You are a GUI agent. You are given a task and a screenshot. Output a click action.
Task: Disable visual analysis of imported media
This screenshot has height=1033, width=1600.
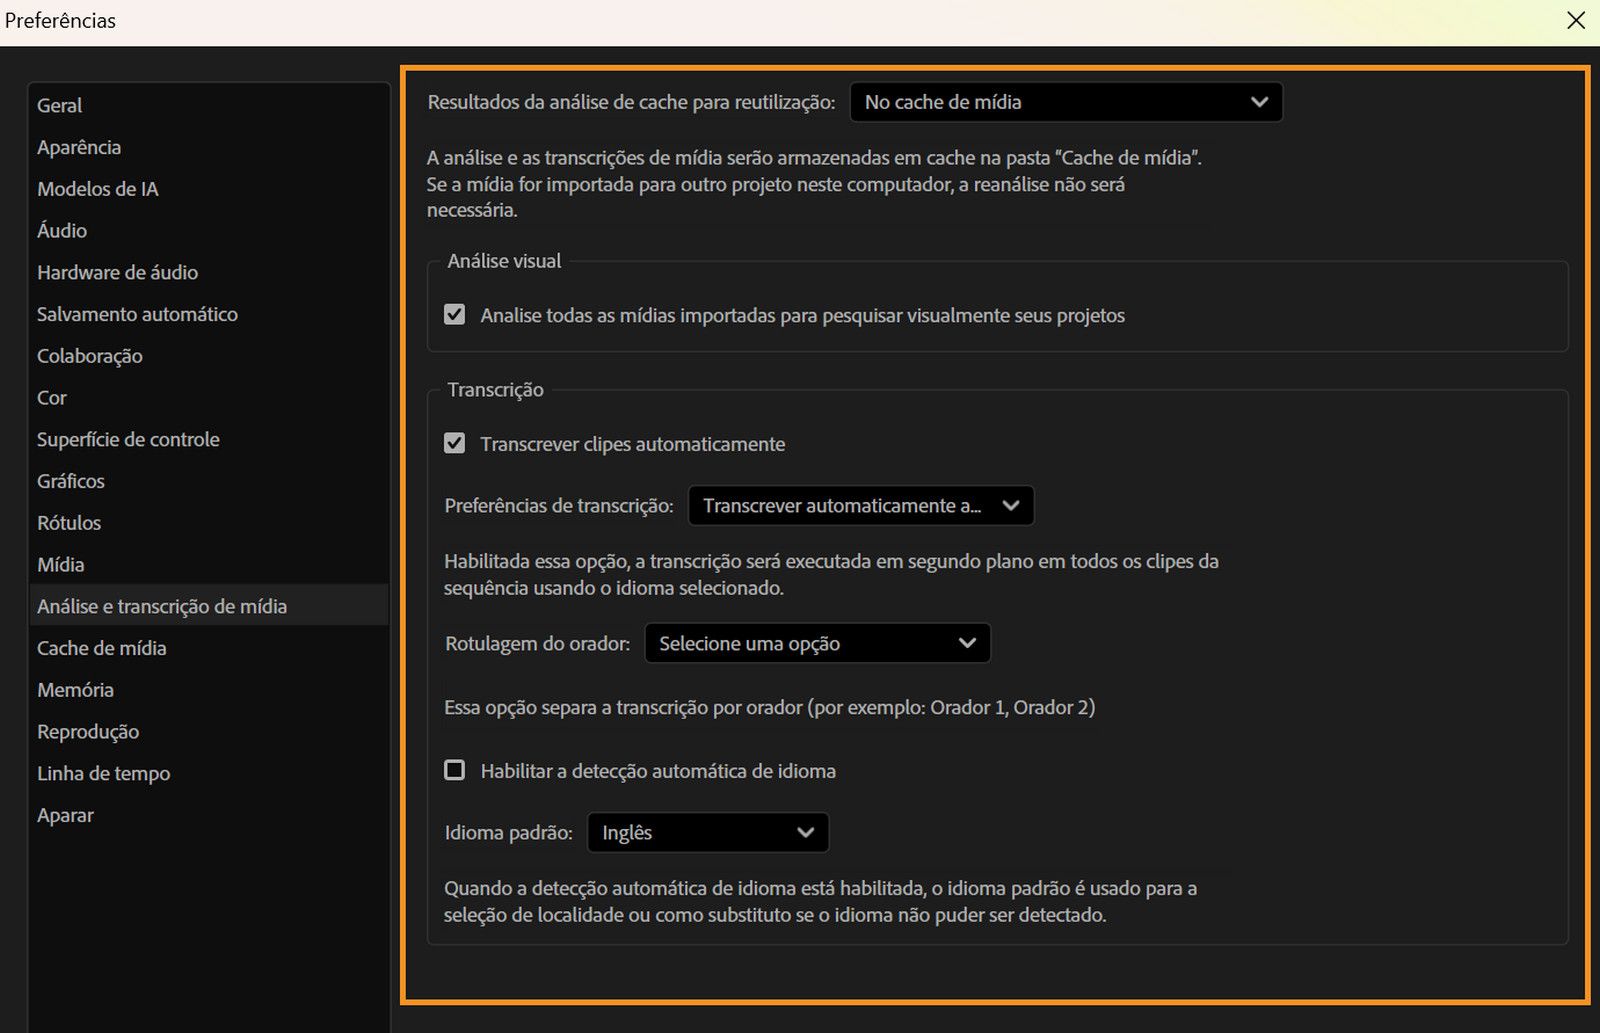(455, 314)
